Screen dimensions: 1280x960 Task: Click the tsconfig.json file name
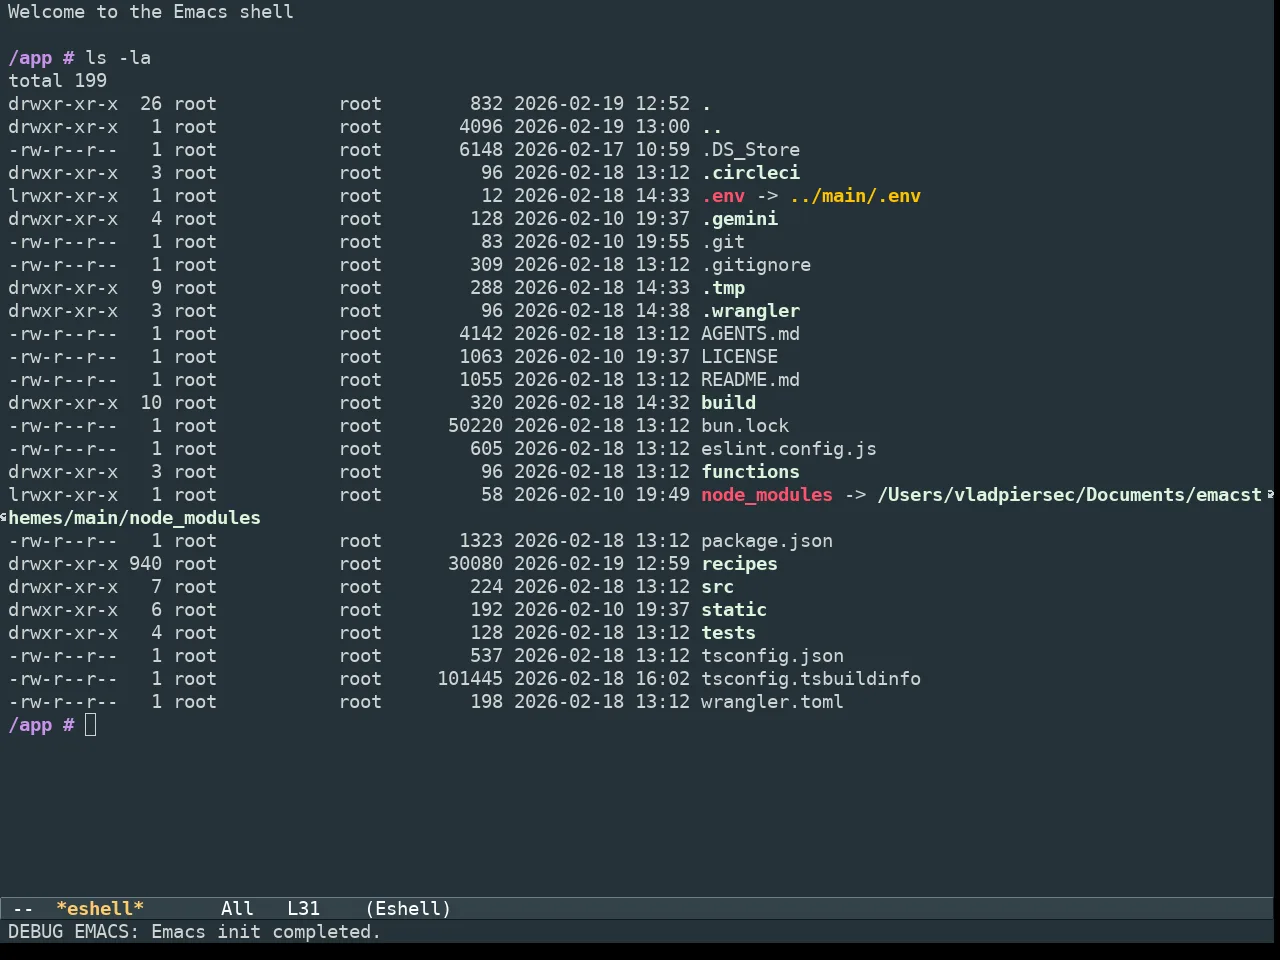tap(772, 656)
